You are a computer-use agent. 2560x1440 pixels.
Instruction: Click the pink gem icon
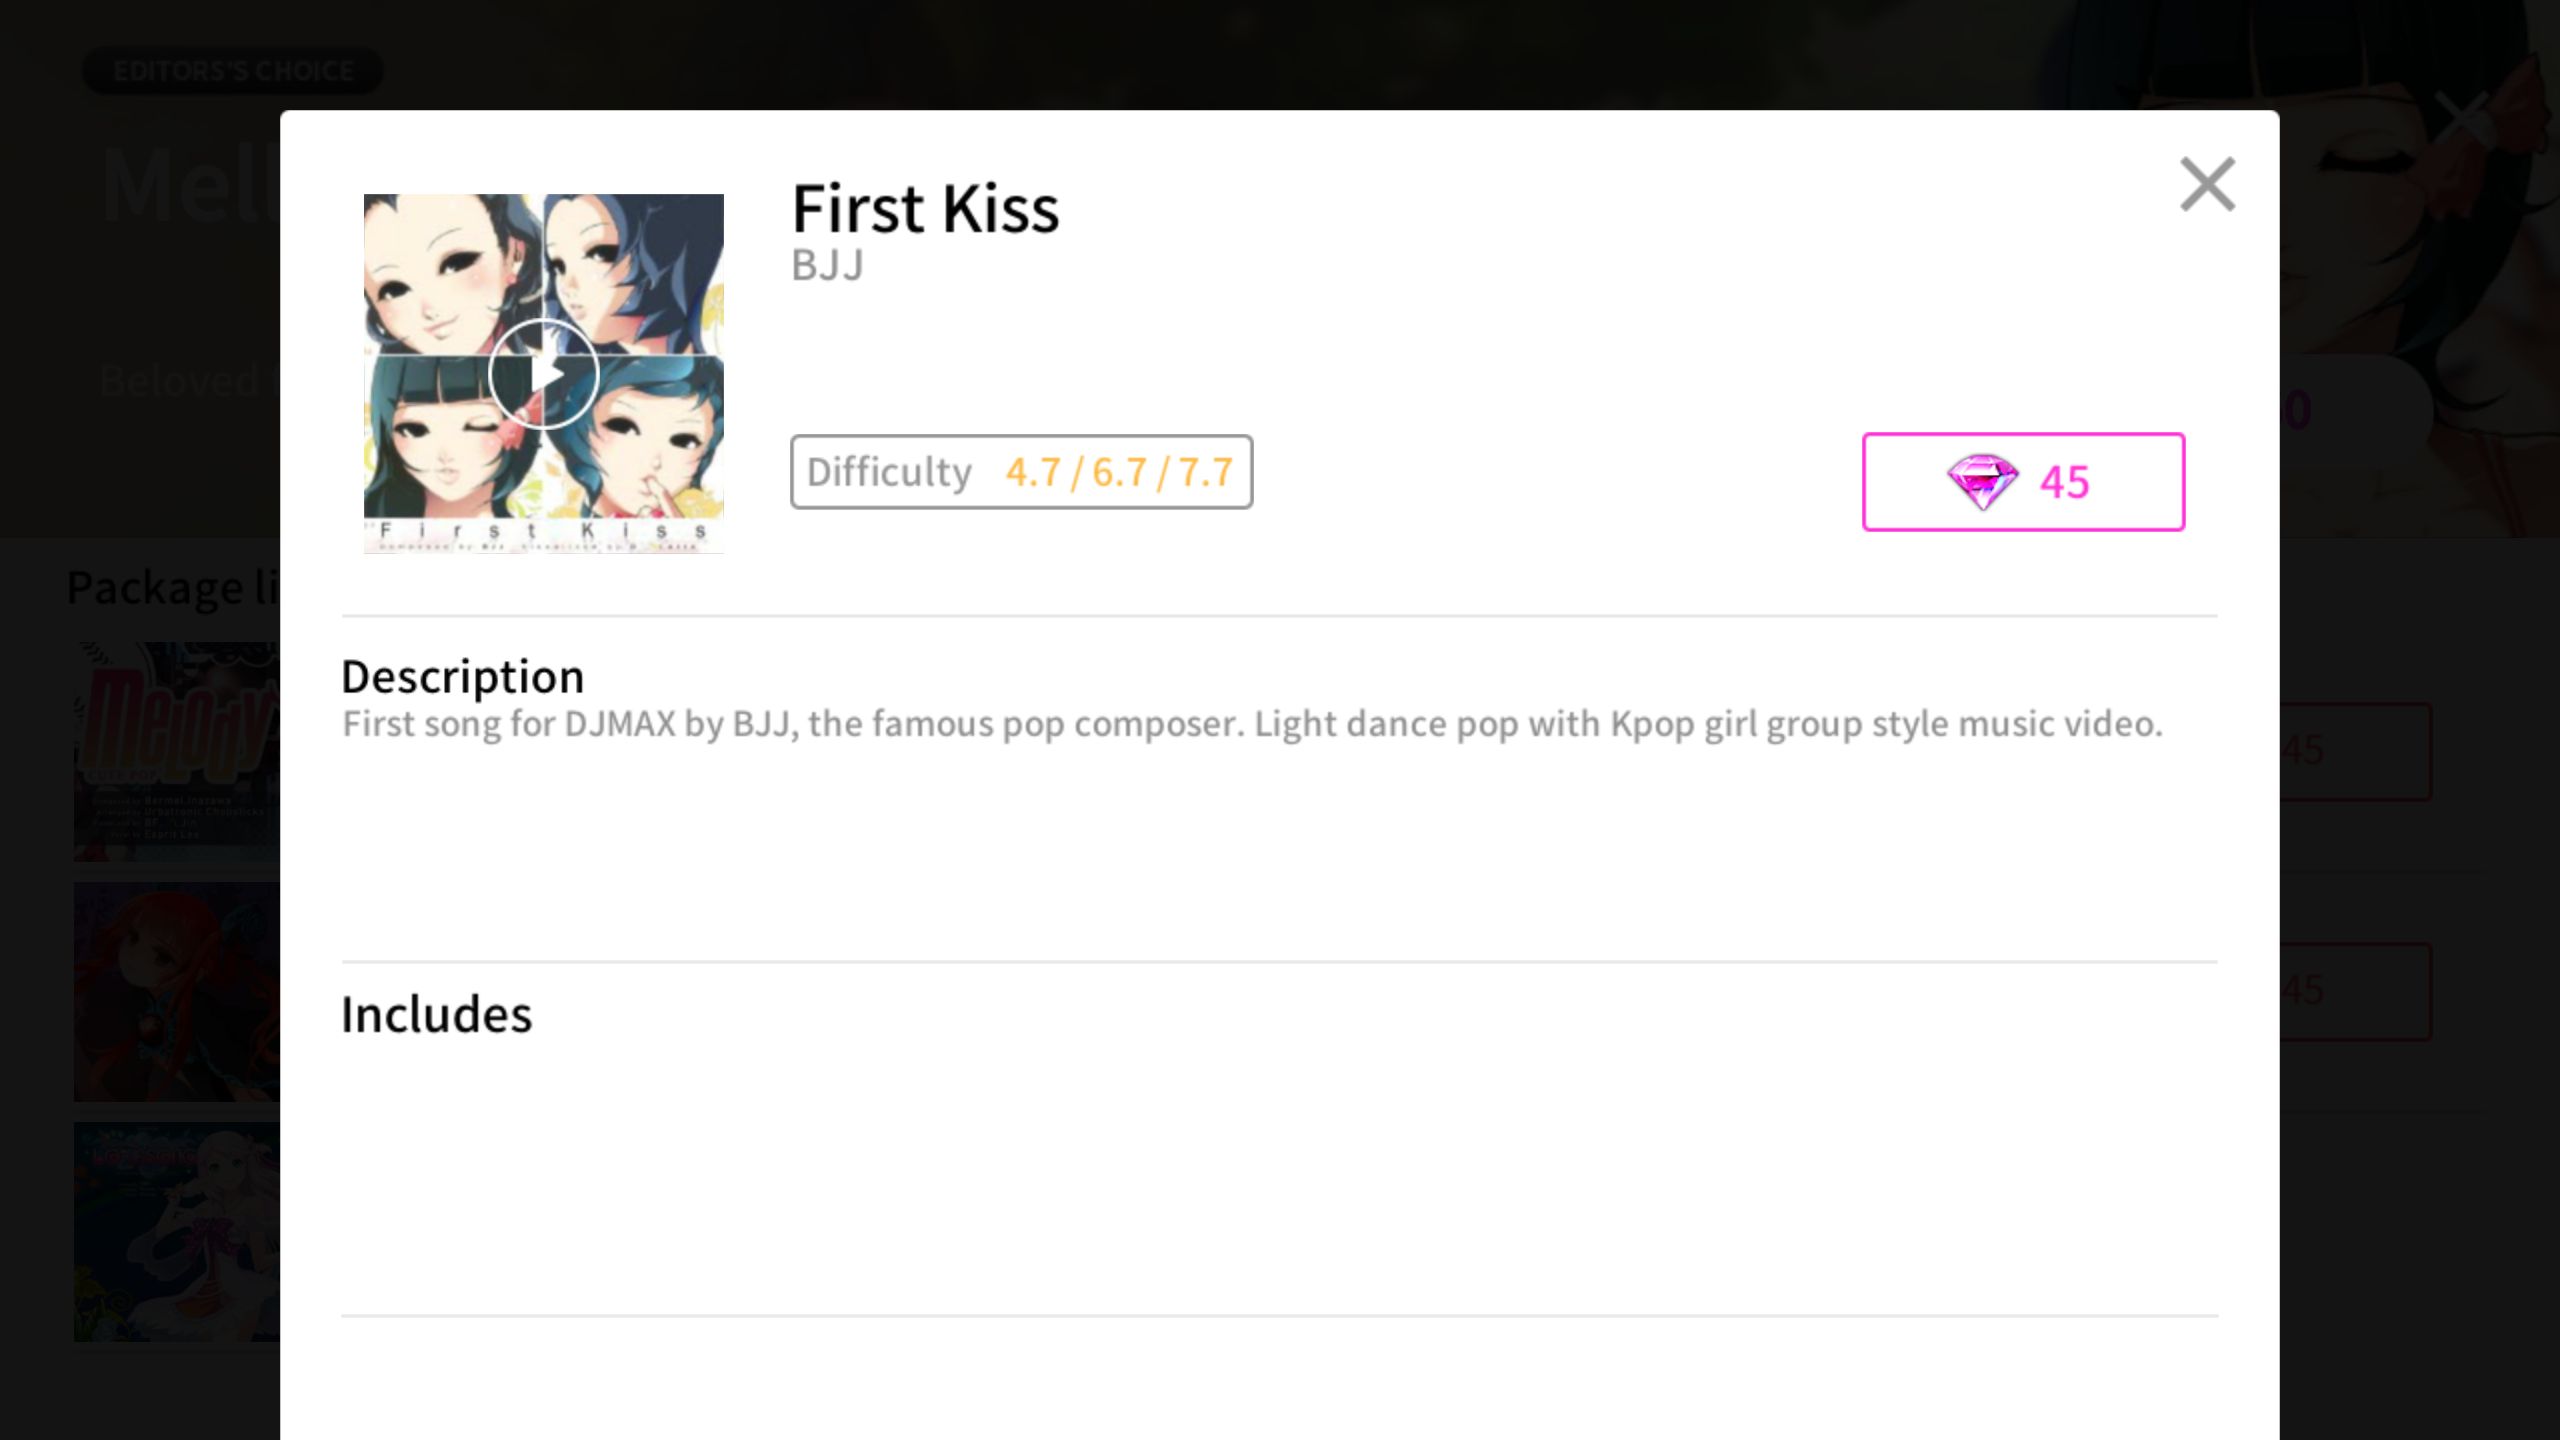1982,482
